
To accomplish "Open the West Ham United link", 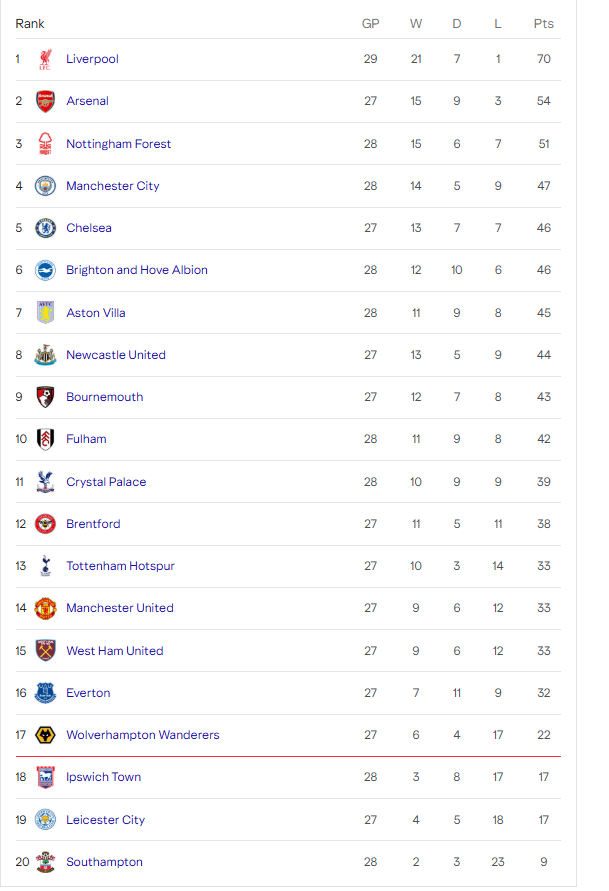I will [114, 651].
